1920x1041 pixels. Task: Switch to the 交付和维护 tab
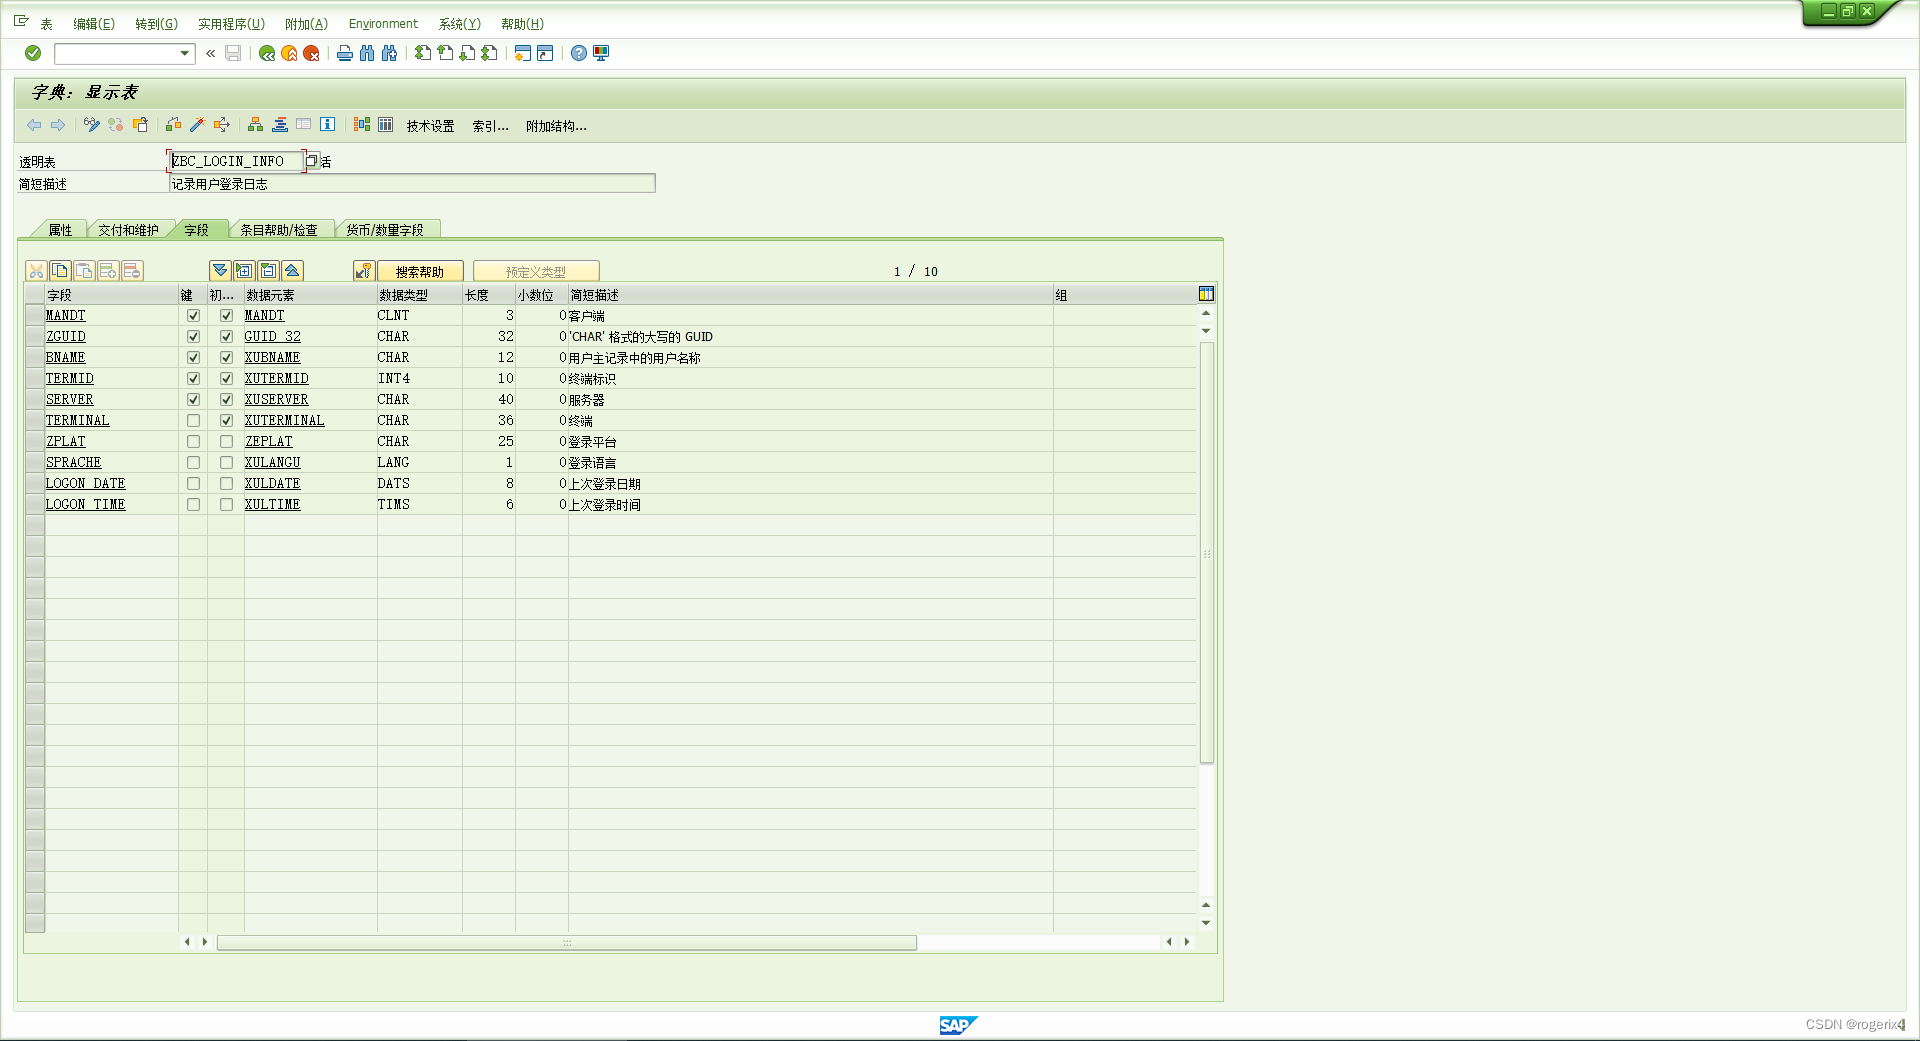pos(128,230)
